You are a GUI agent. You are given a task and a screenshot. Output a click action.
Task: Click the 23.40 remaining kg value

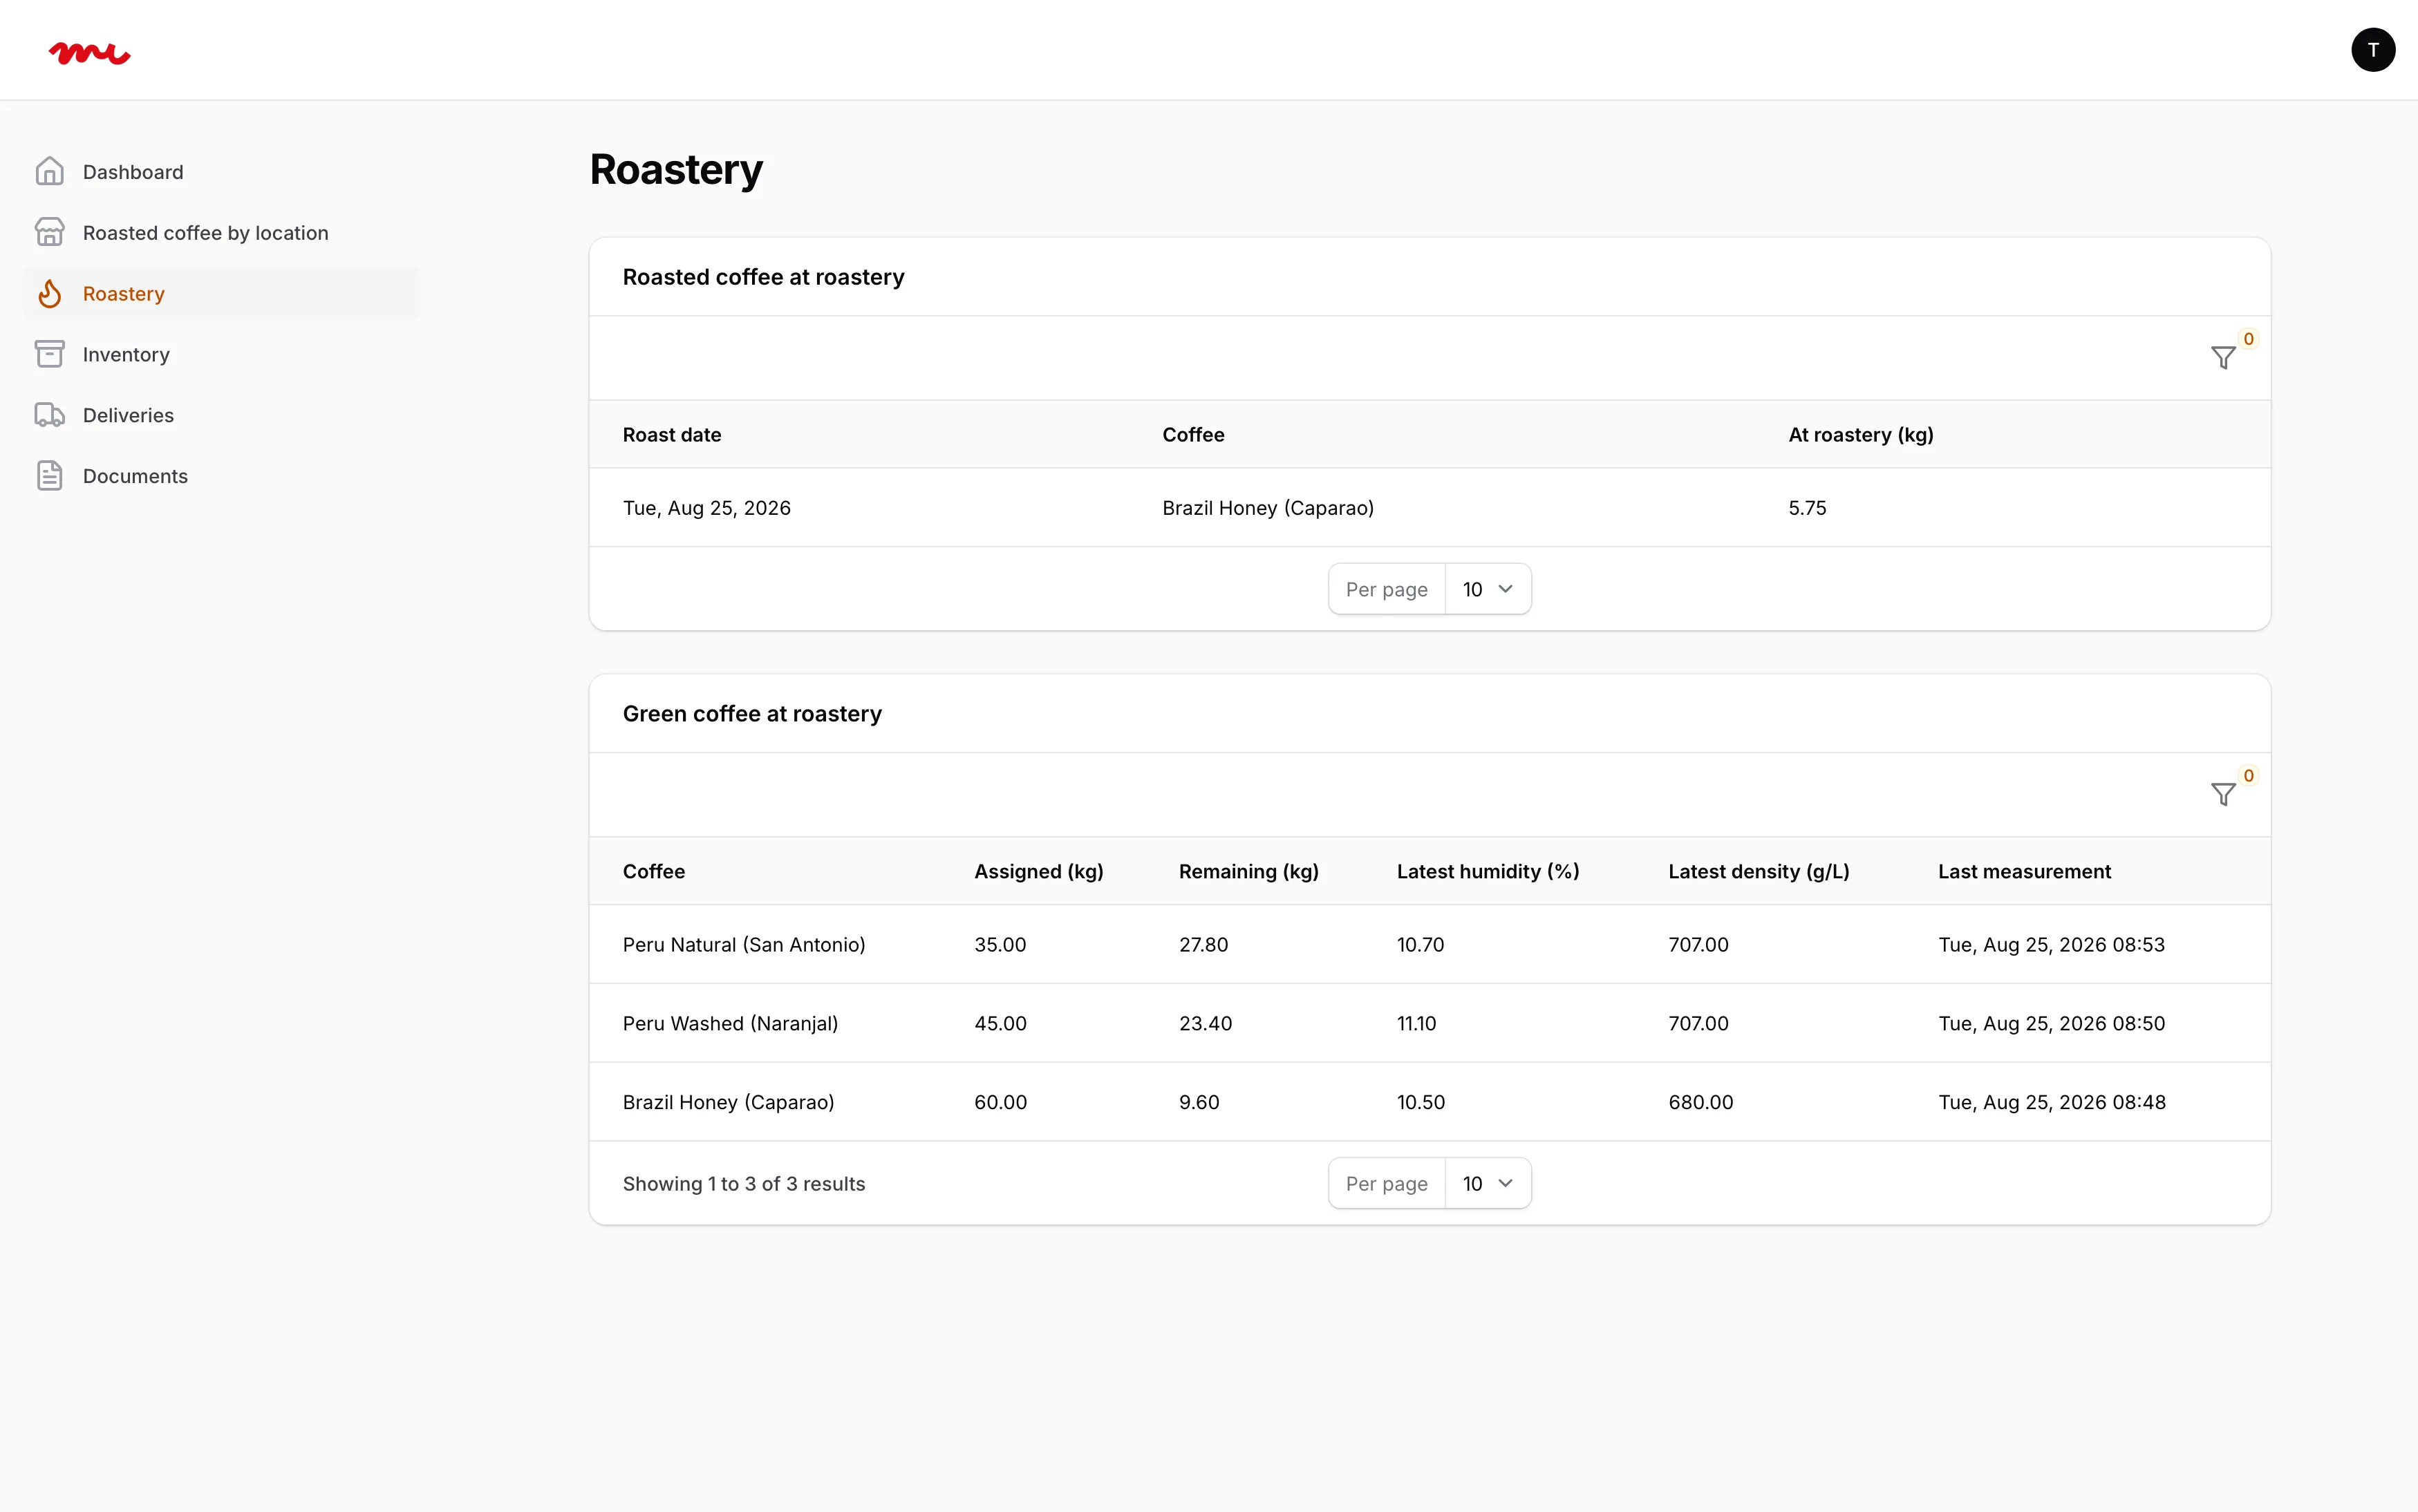[x=1205, y=1024]
